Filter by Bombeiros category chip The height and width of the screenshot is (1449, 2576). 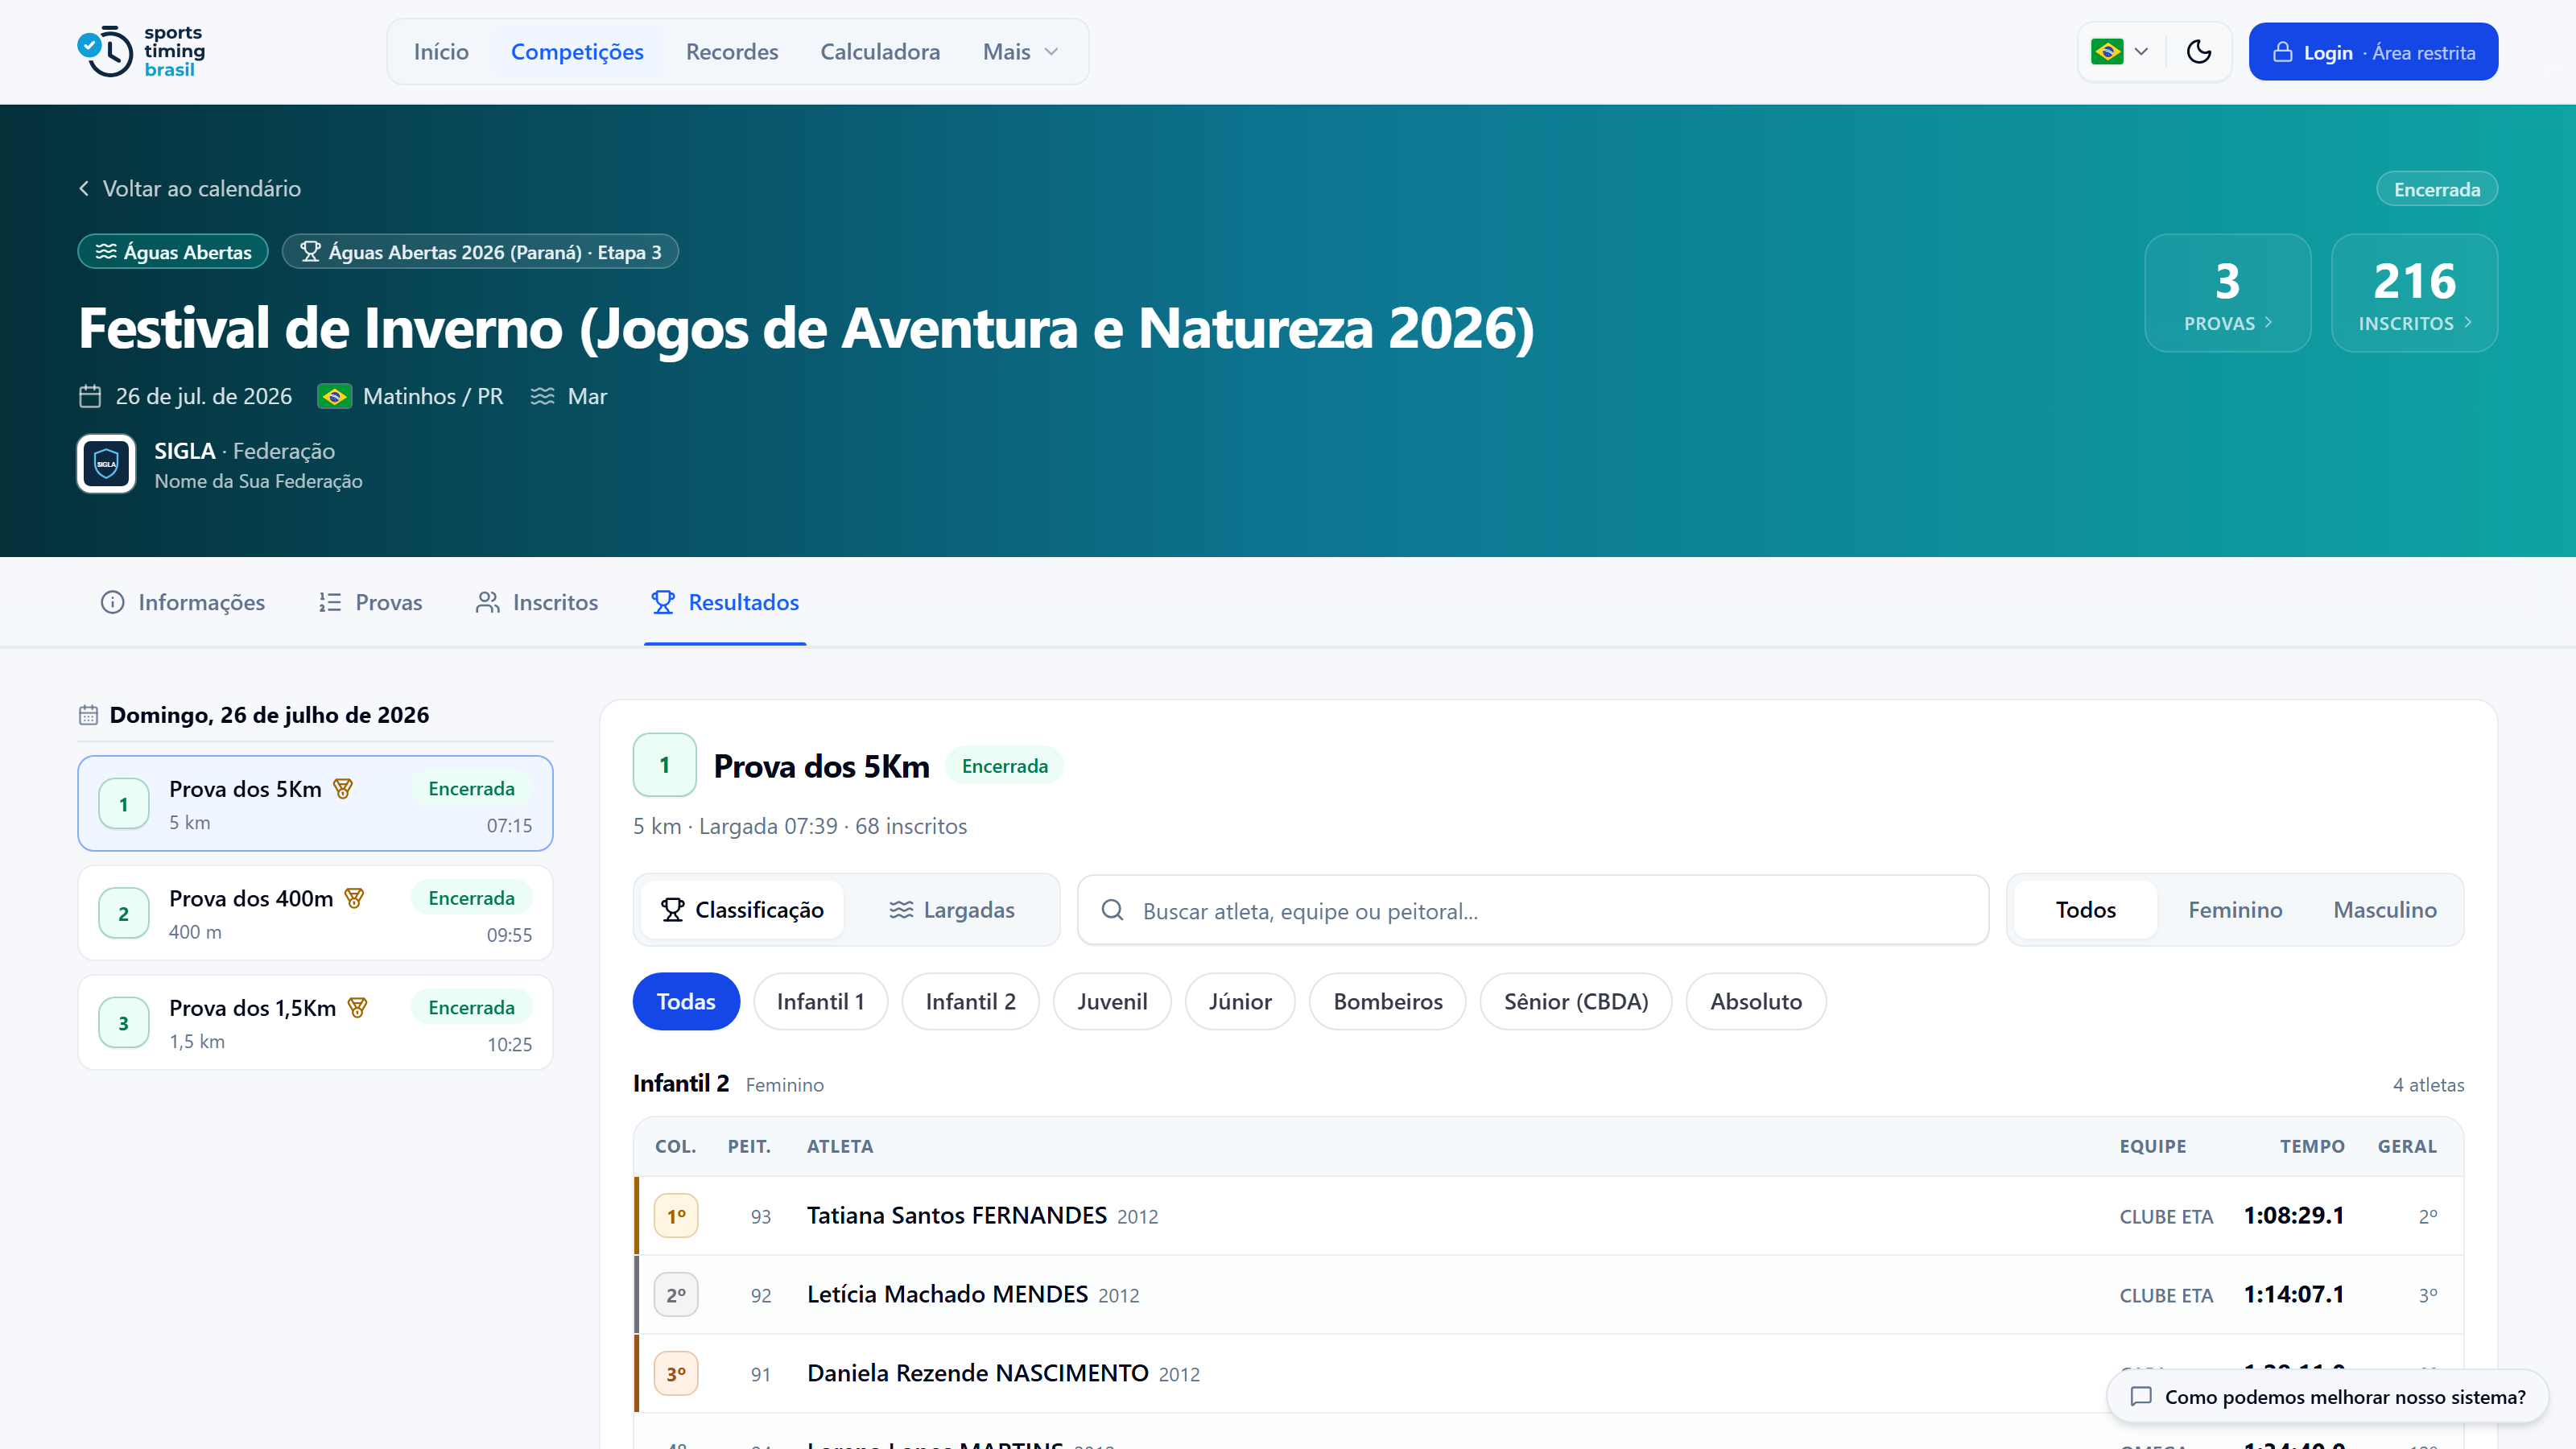[x=1388, y=1002]
